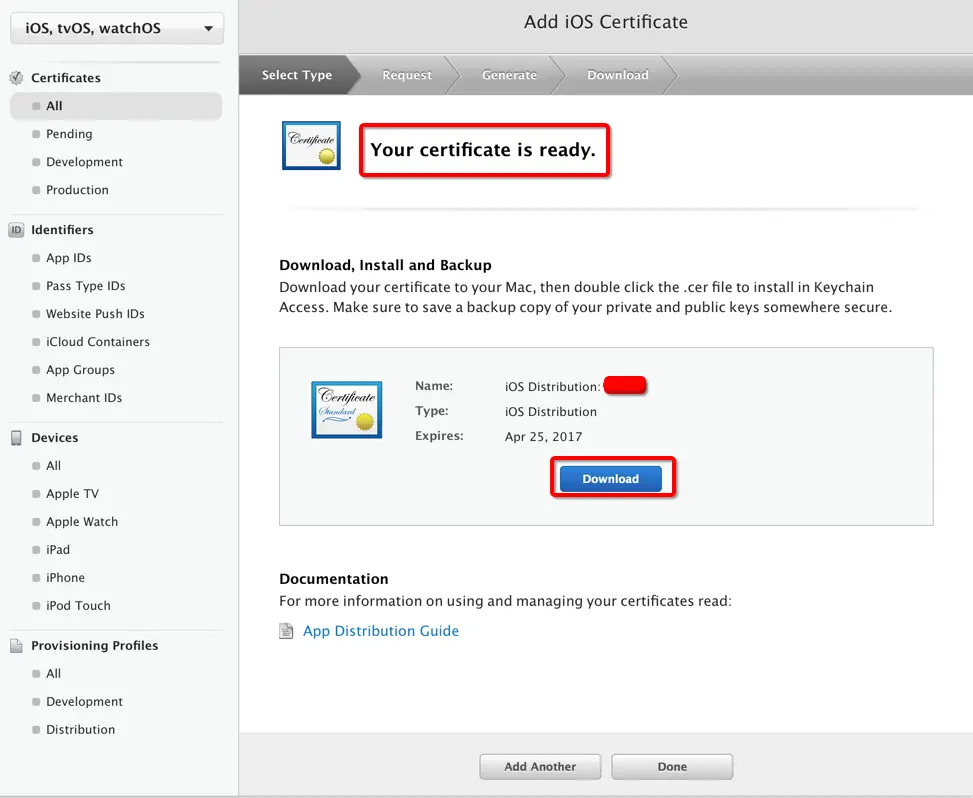Image resolution: width=973 pixels, height=798 pixels.
Task: Click the Add Another button
Action: (x=540, y=767)
